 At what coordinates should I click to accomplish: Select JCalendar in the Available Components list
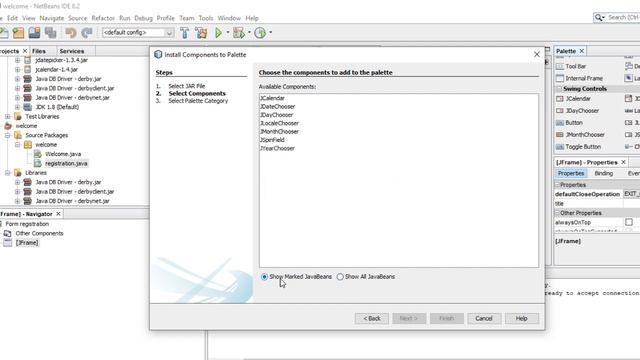[x=272, y=98]
